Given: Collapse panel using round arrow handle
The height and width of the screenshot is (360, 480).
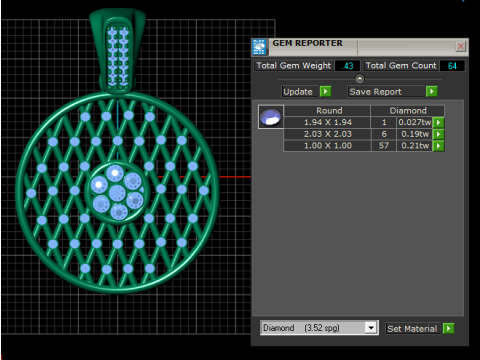Looking at the screenshot, I should [360, 79].
